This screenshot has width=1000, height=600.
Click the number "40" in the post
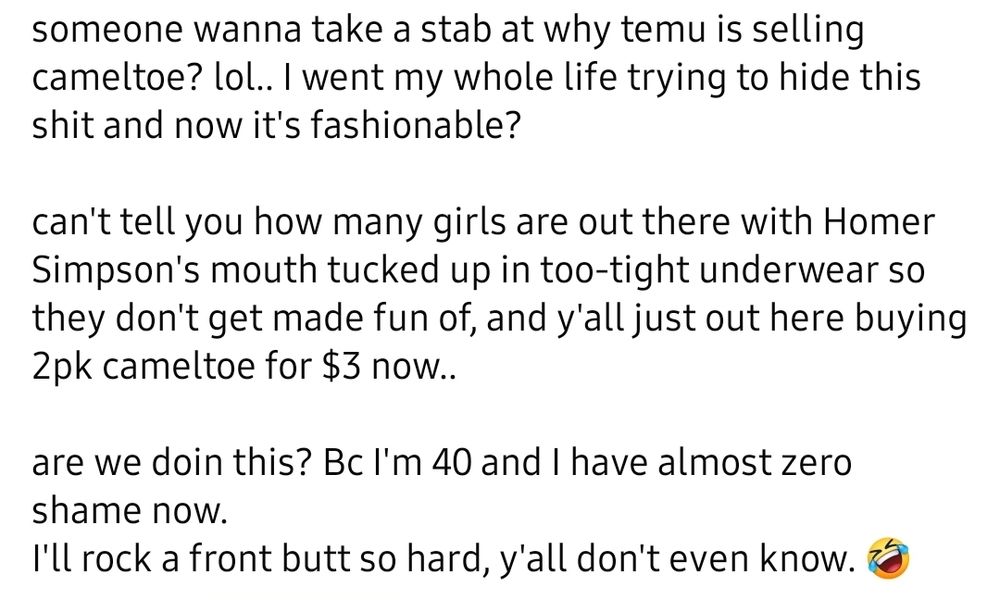click(x=452, y=463)
